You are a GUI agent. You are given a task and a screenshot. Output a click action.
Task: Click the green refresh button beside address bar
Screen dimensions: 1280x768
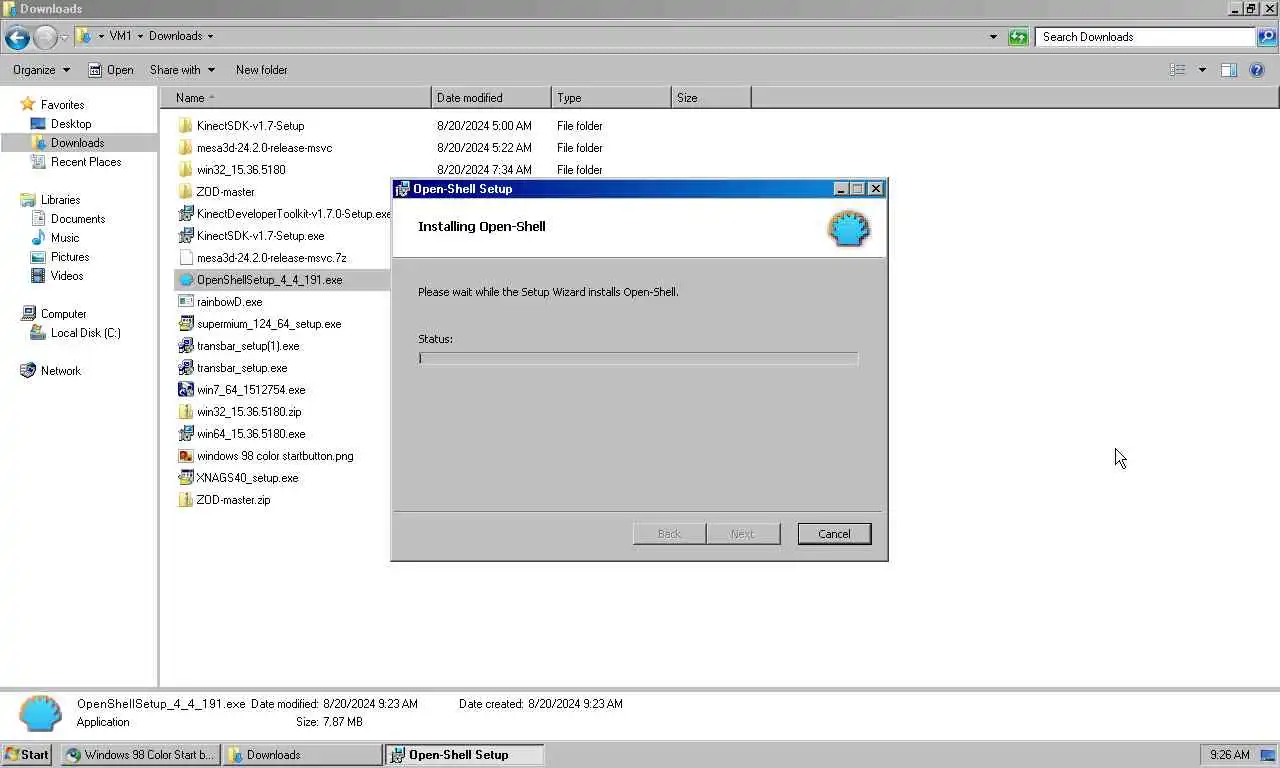point(1018,37)
